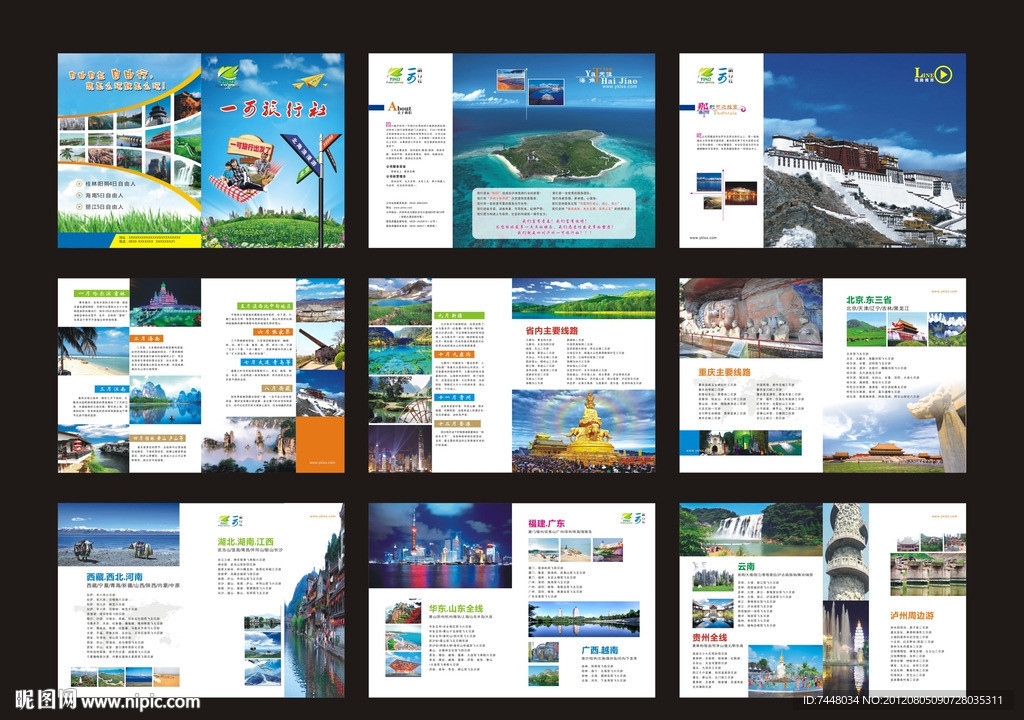The width and height of the screenshot is (1024, 720).
Task: Click the riverside stilt houses photo
Action: 315,601
